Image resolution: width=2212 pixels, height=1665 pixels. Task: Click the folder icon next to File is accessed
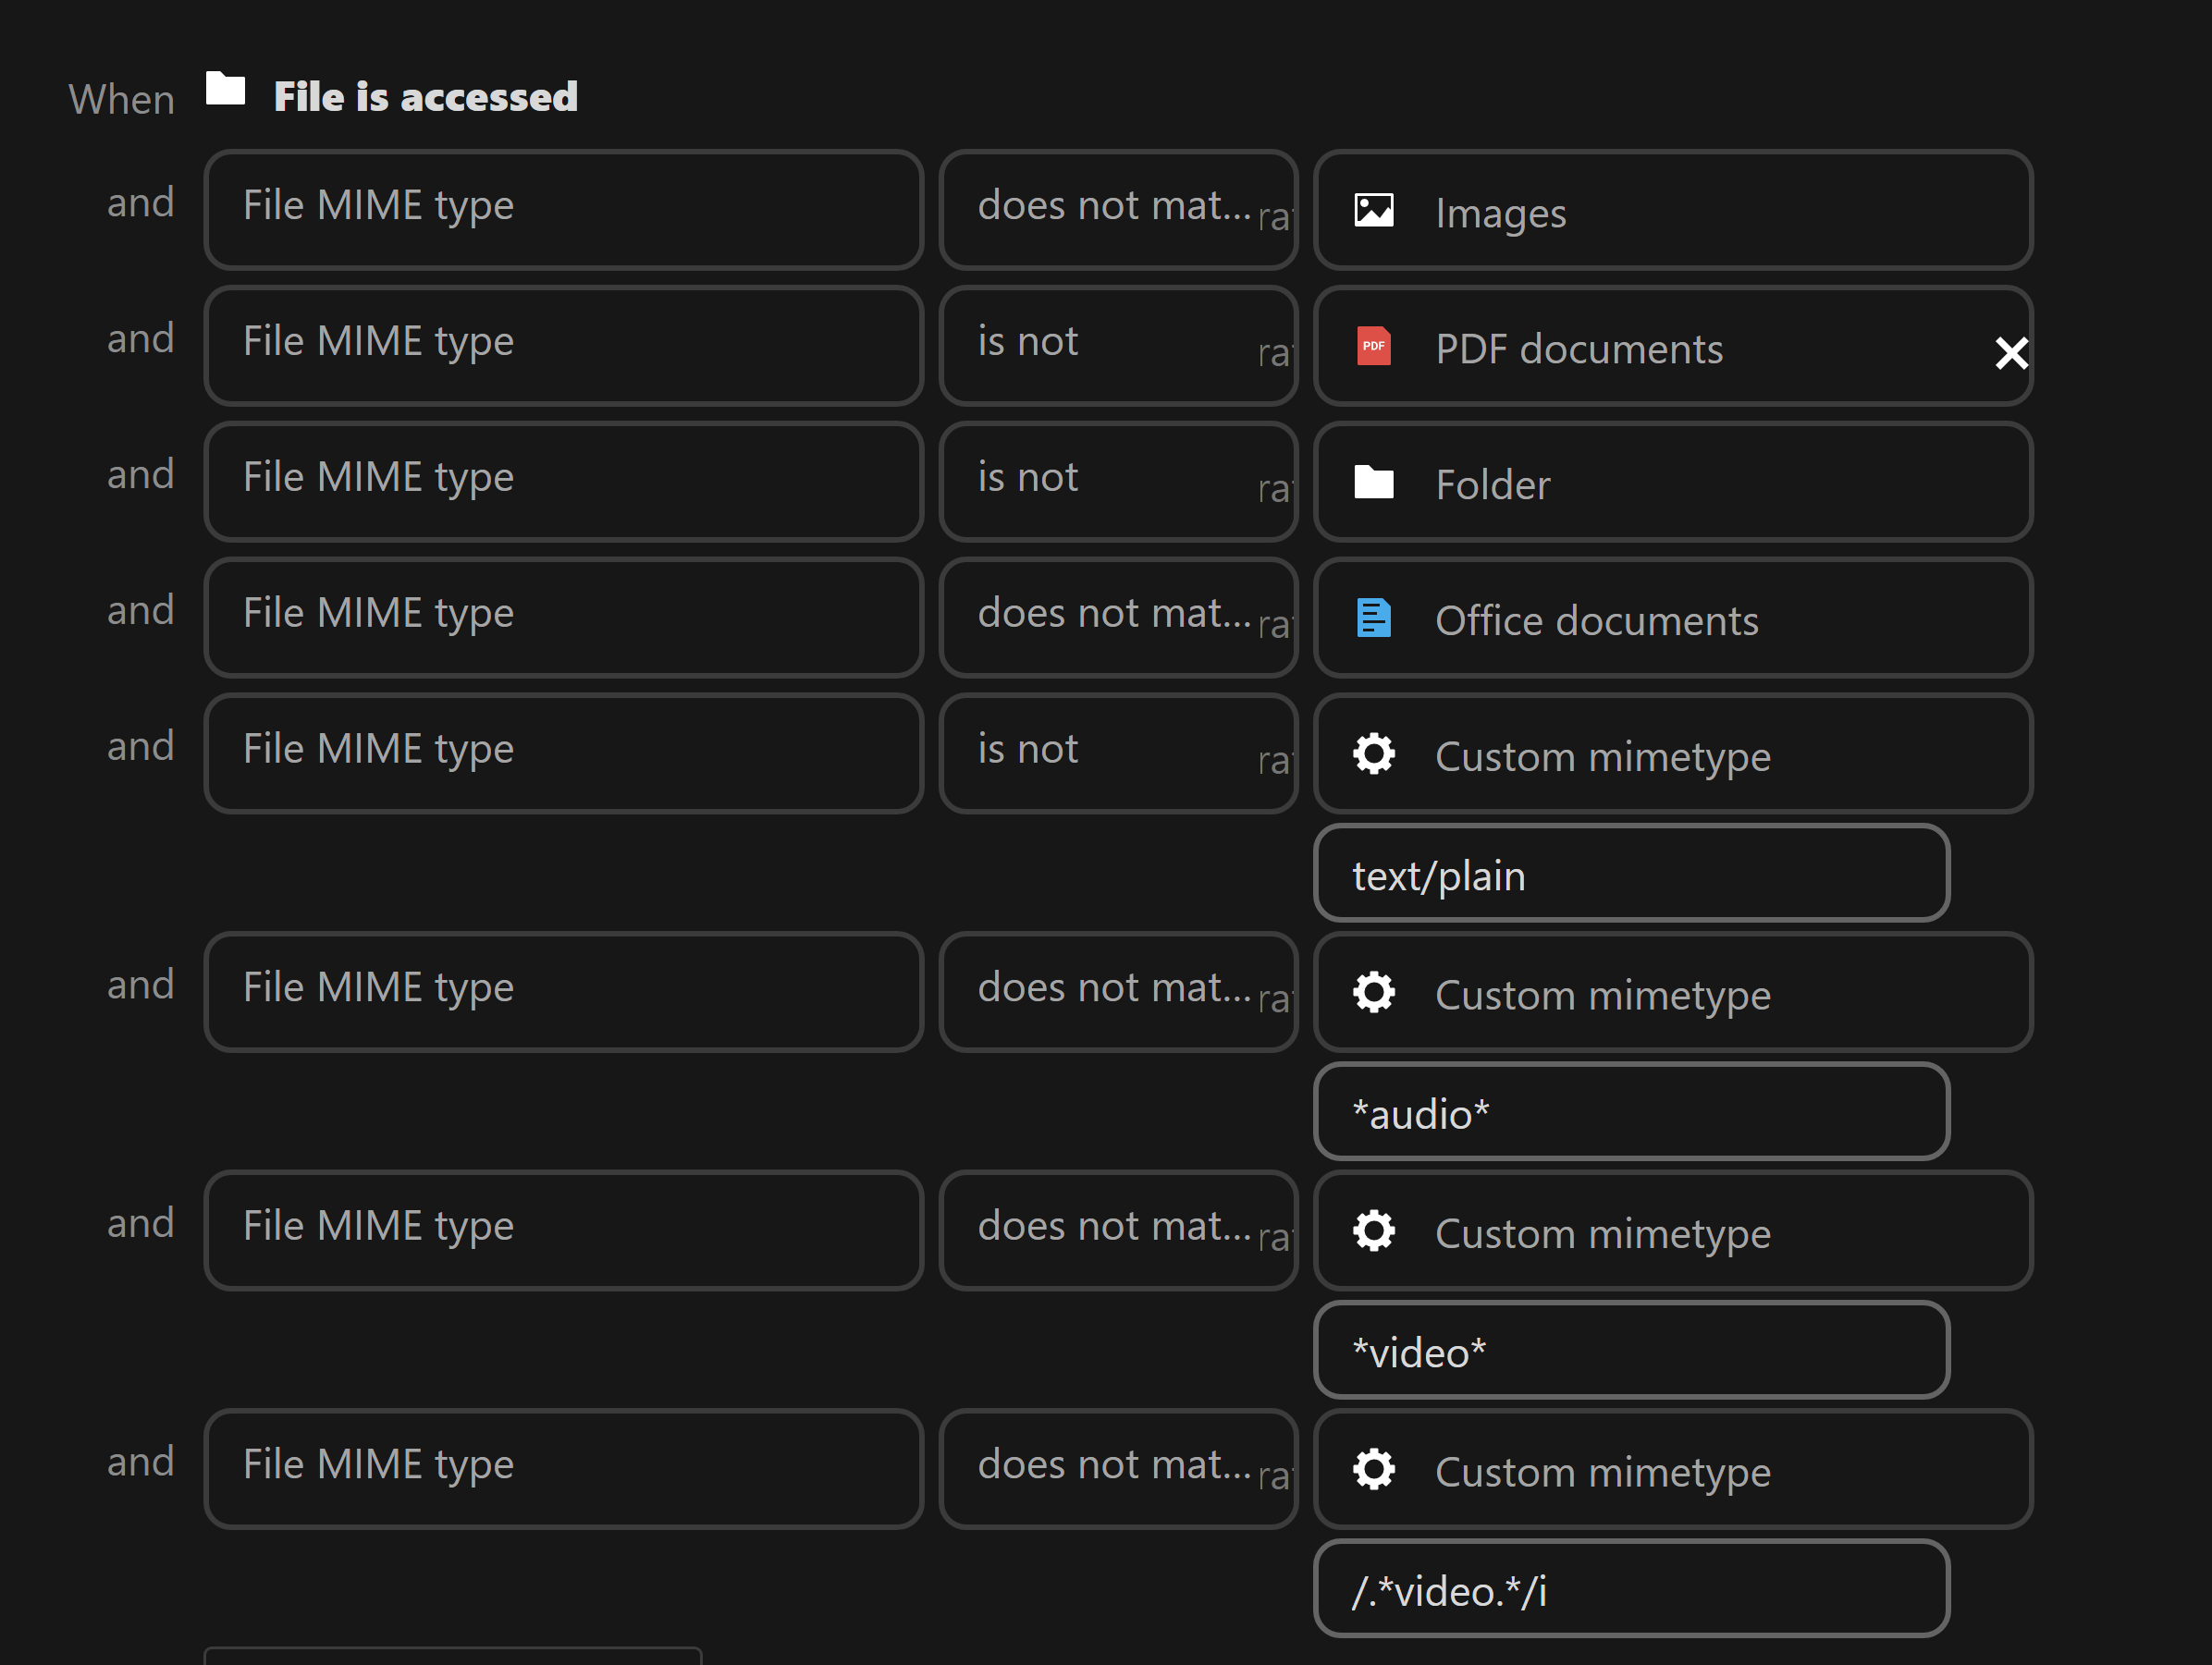[225, 91]
